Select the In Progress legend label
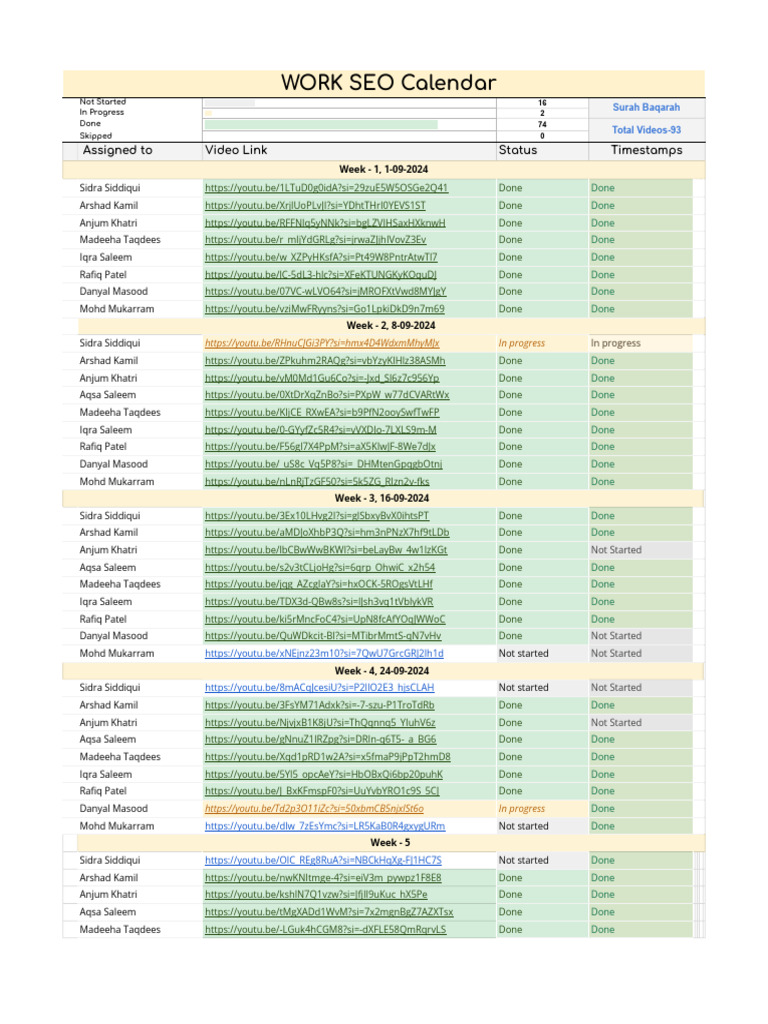Image resolution: width=768 pixels, height=1024 pixels. click(x=102, y=112)
